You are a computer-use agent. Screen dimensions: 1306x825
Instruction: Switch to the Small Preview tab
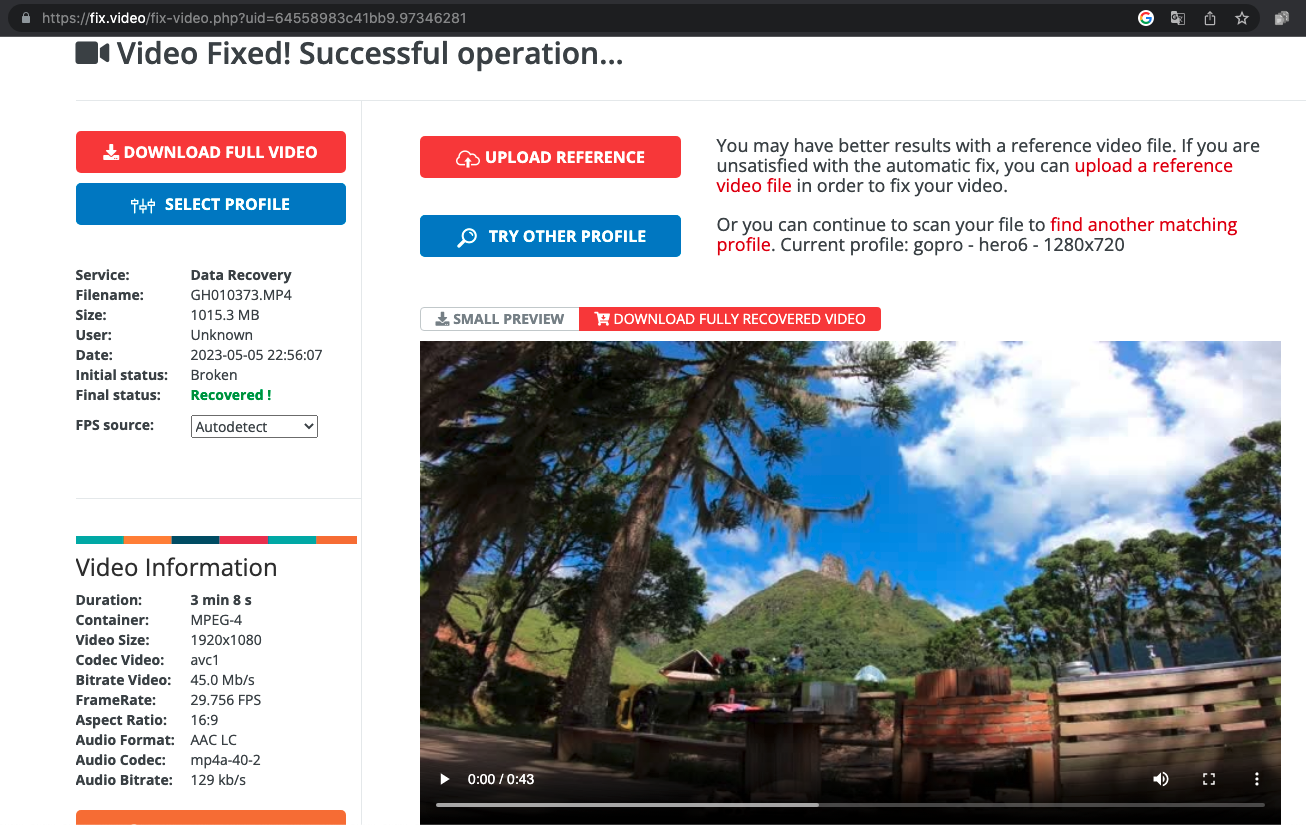click(x=499, y=319)
